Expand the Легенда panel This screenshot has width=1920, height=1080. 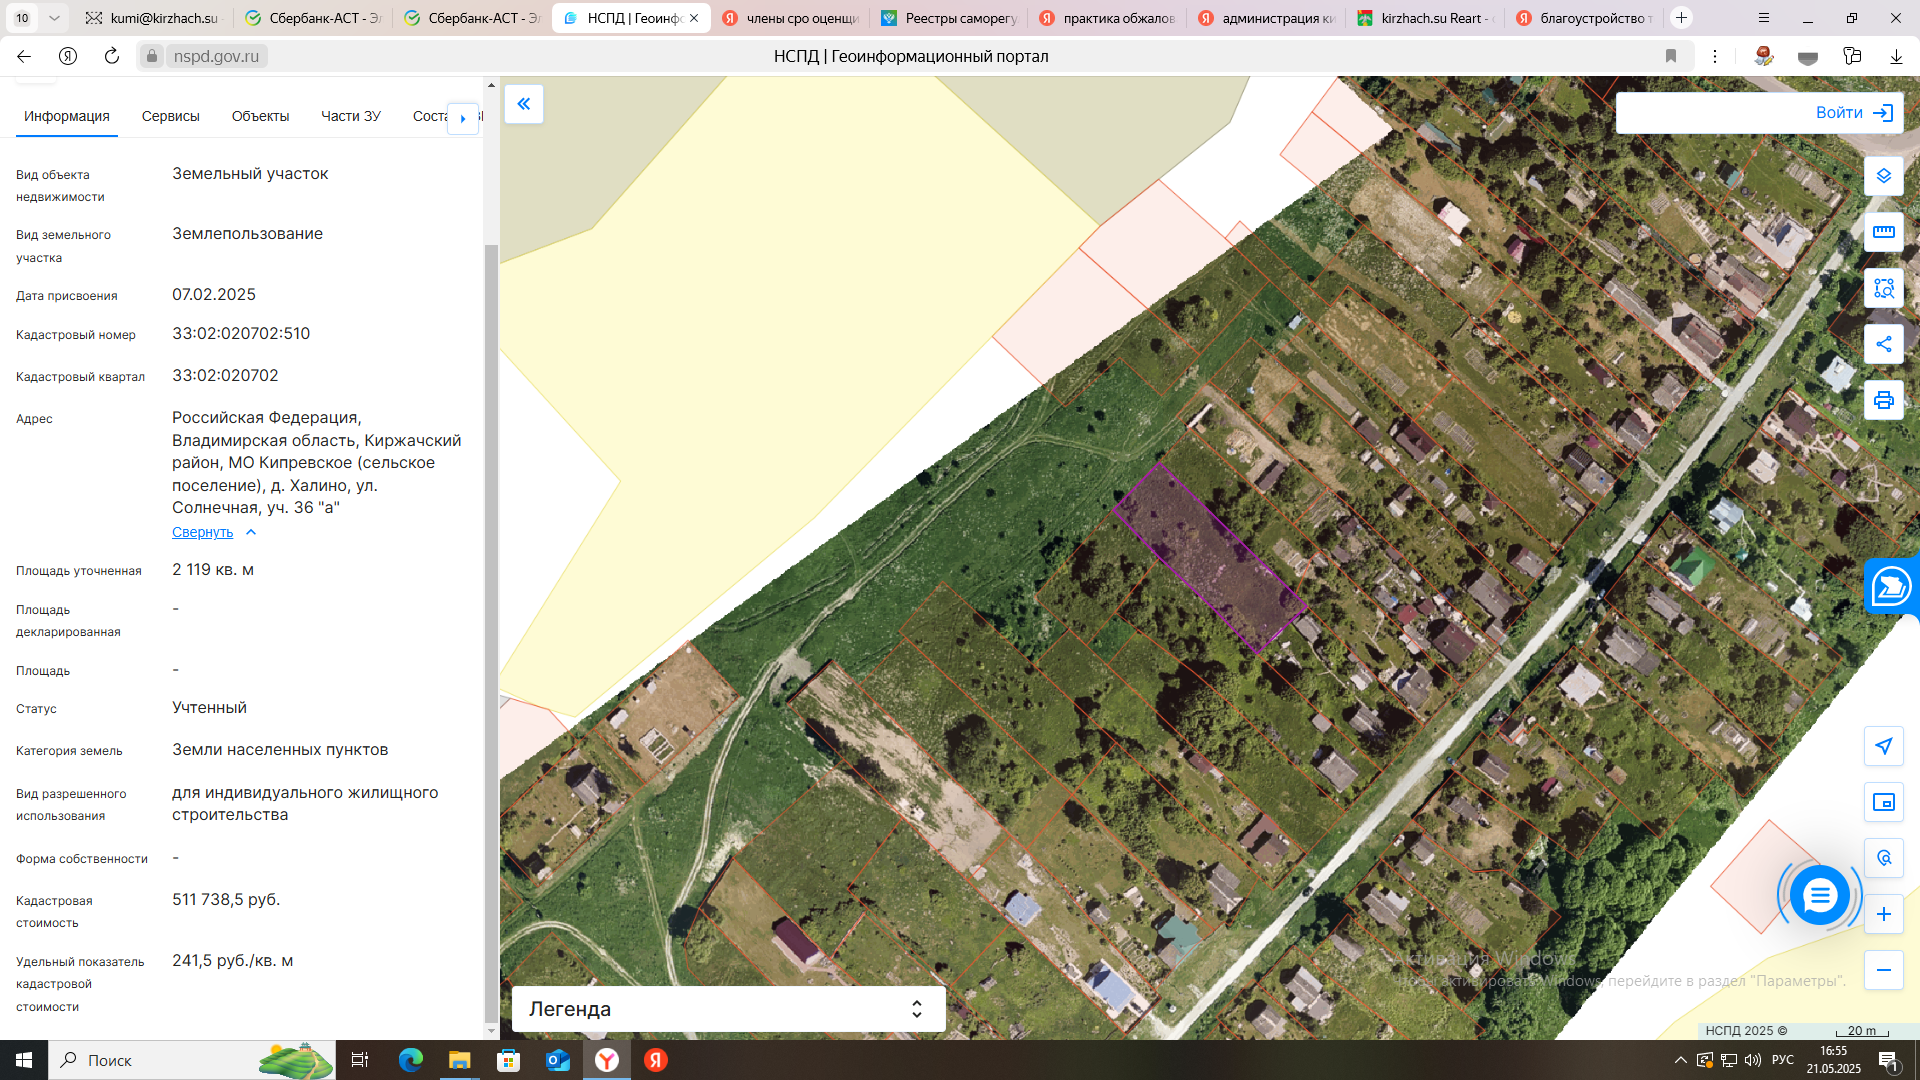point(728,1009)
